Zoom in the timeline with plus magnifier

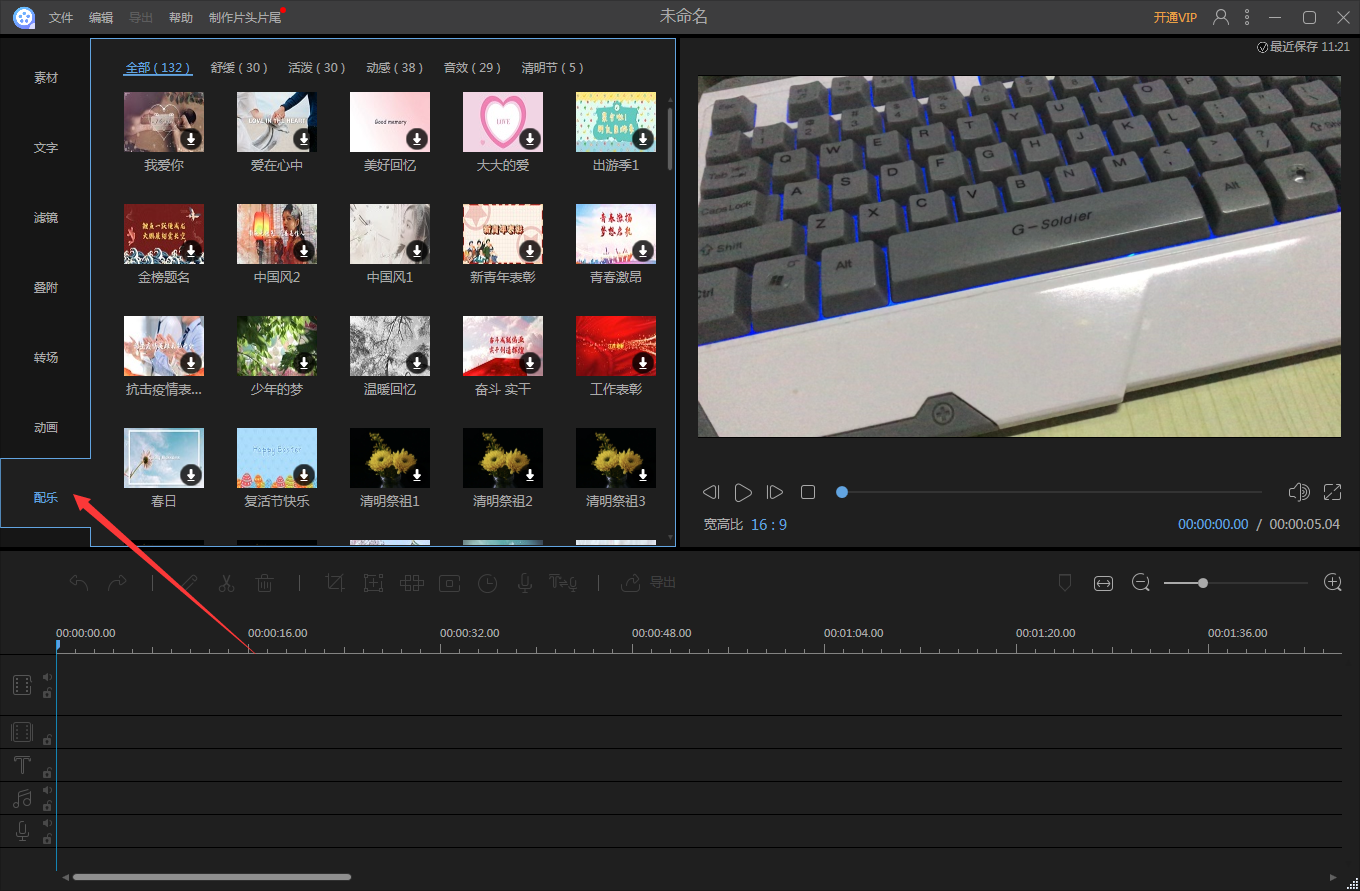(1332, 582)
